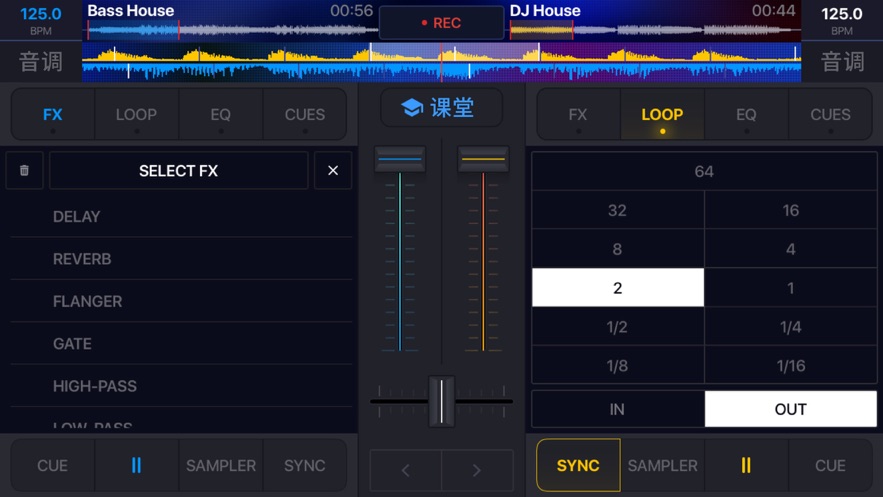Enable SYNC on the left deck
Screen dimensions: 883x497
pyautogui.click(x=305, y=465)
